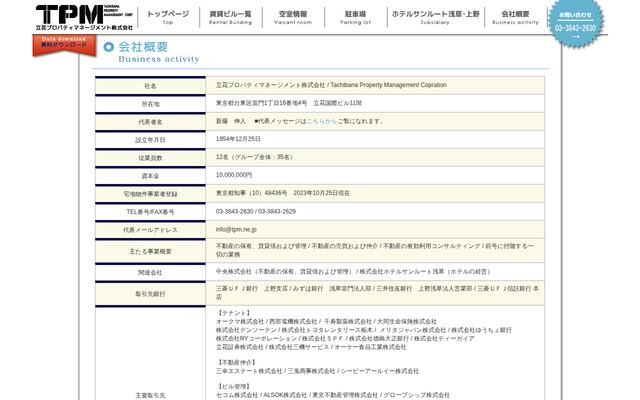Click the 【ビル管理】 section heading
Image resolution: width=640 pixels, height=400 pixels.
tap(233, 387)
